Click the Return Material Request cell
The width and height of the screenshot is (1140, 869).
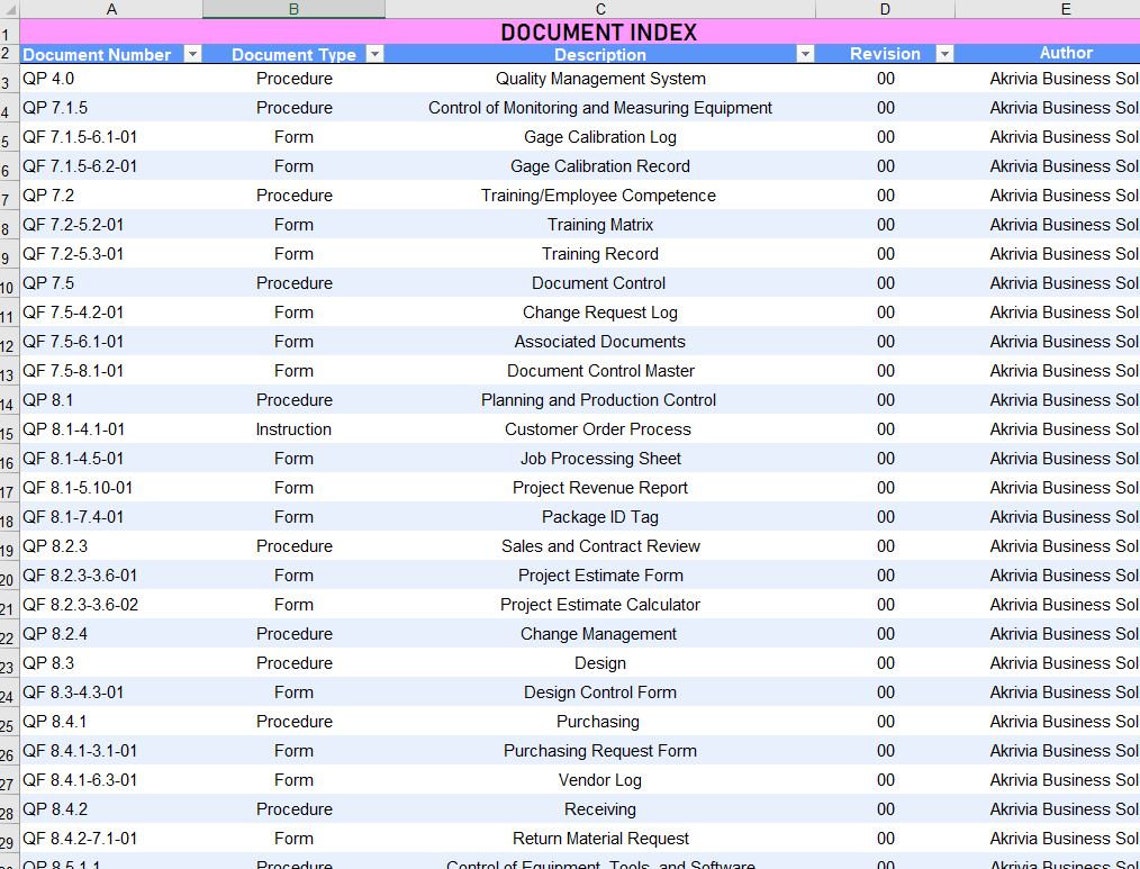599,838
